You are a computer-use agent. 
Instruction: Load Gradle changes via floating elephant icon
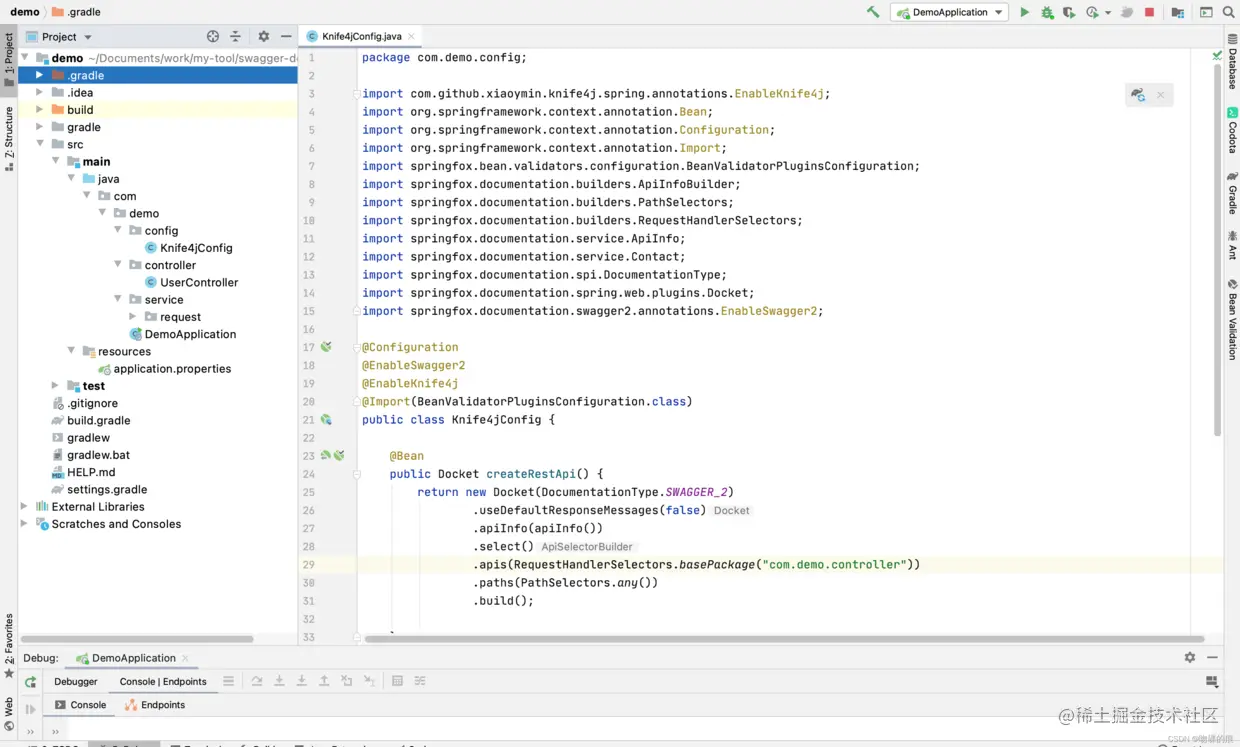(1138, 95)
